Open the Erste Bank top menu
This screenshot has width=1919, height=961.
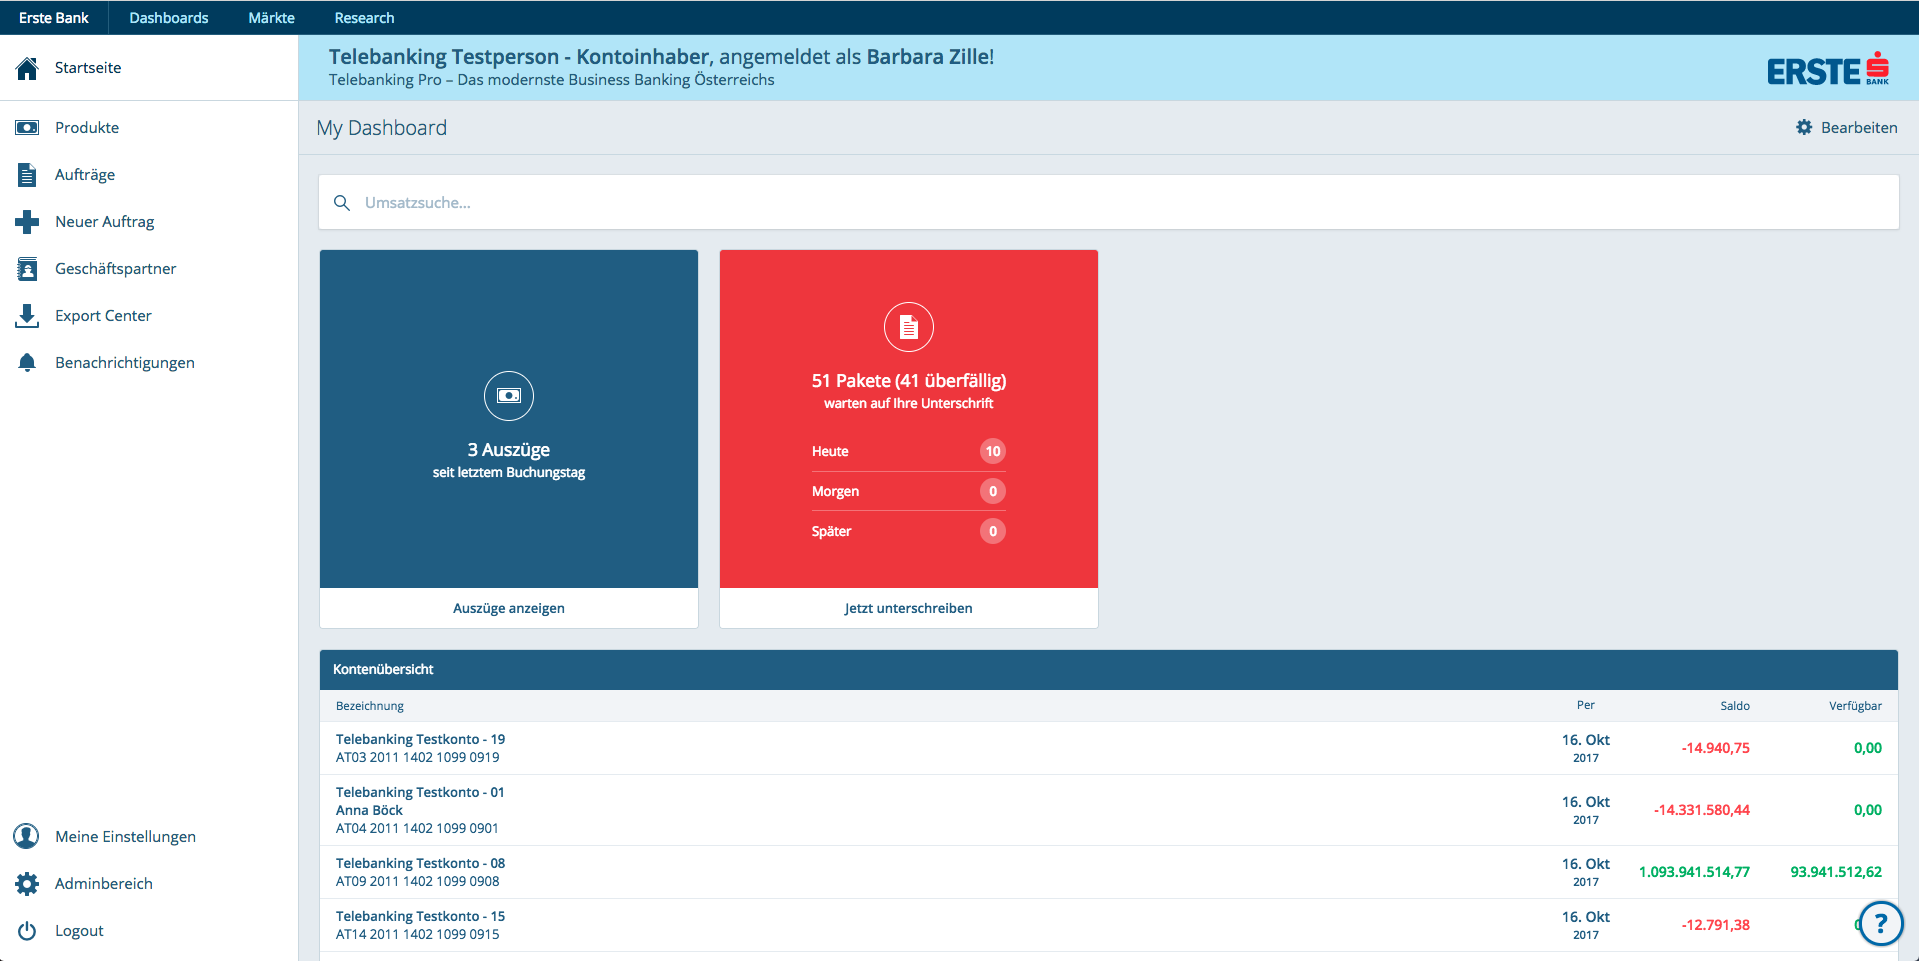click(54, 18)
